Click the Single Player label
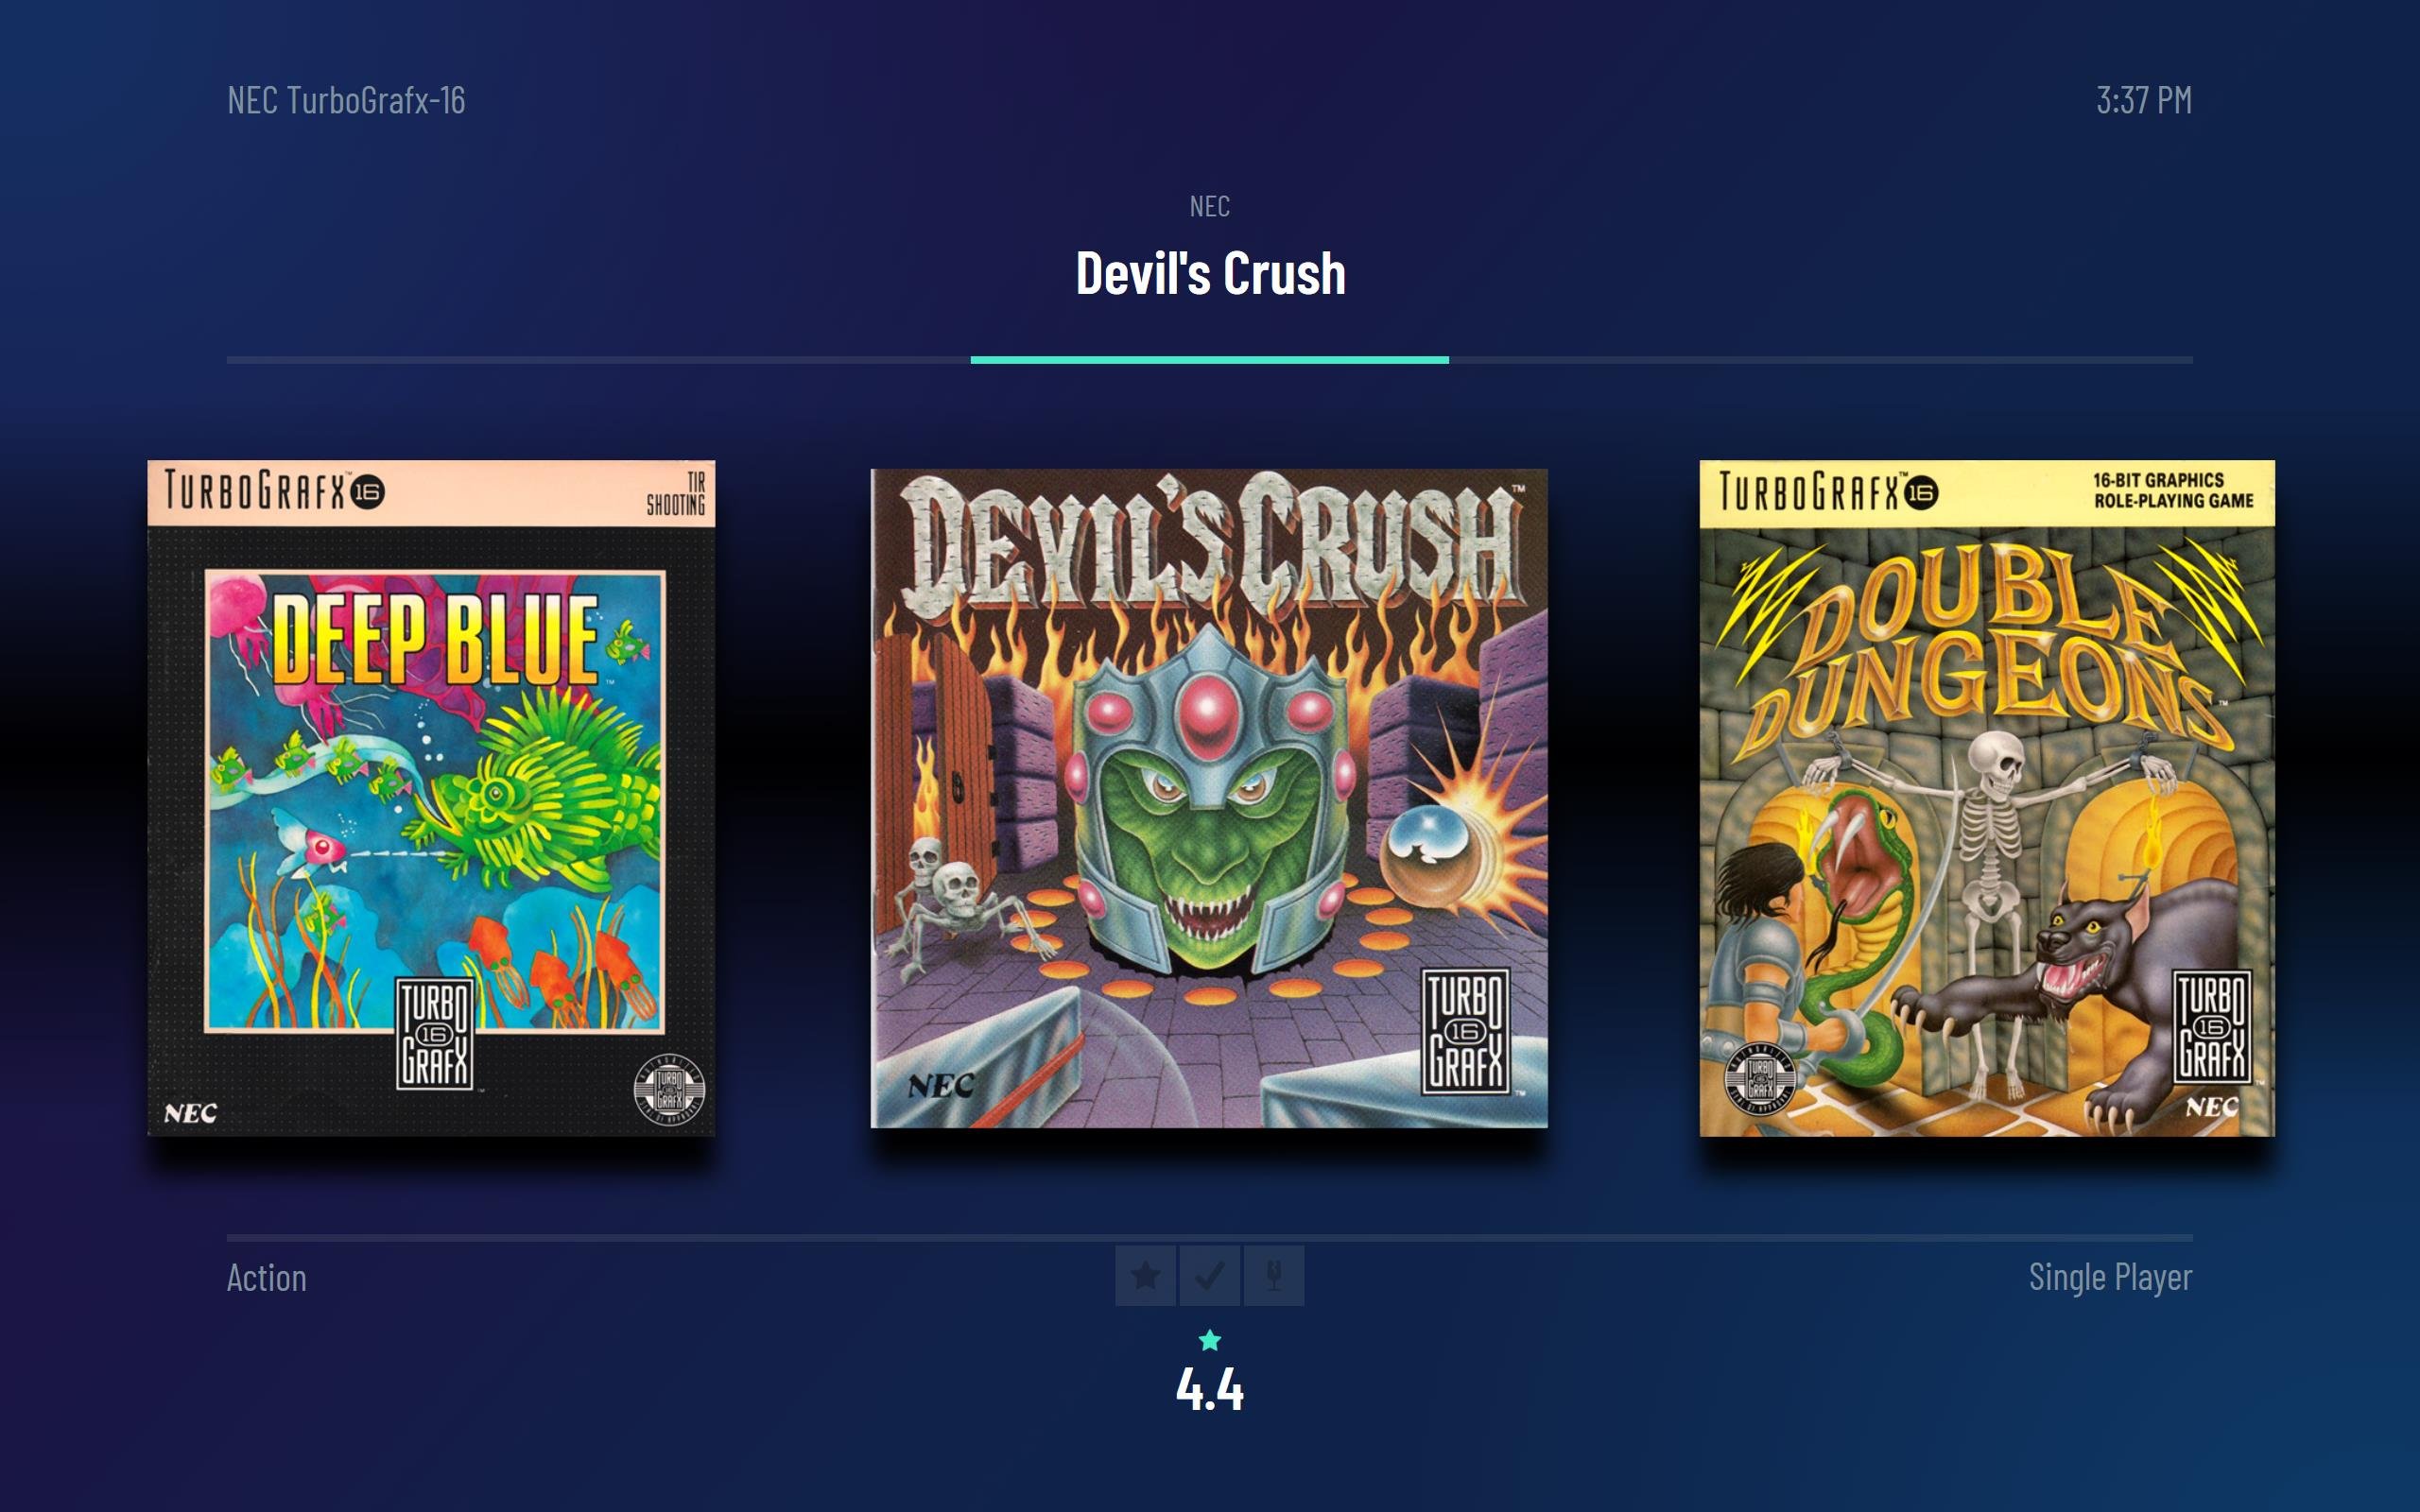Viewport: 2420px width, 1512px height. click(2110, 1277)
